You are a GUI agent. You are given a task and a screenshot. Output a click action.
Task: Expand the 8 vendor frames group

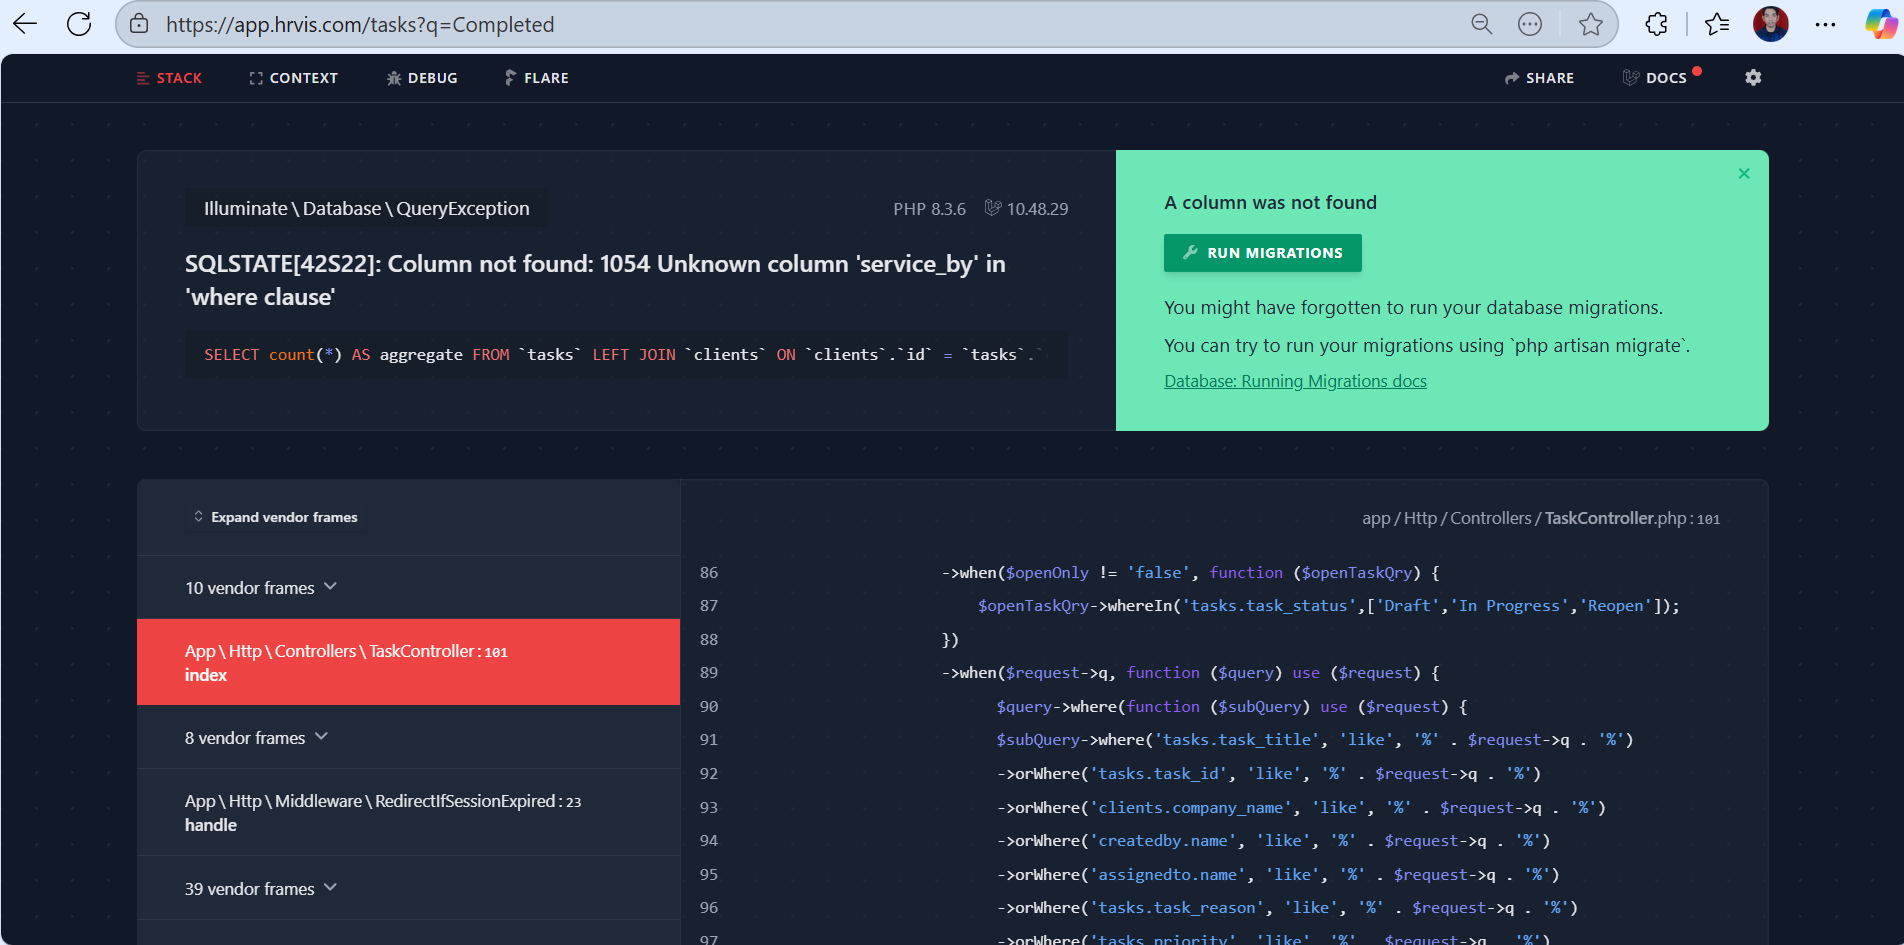point(256,738)
